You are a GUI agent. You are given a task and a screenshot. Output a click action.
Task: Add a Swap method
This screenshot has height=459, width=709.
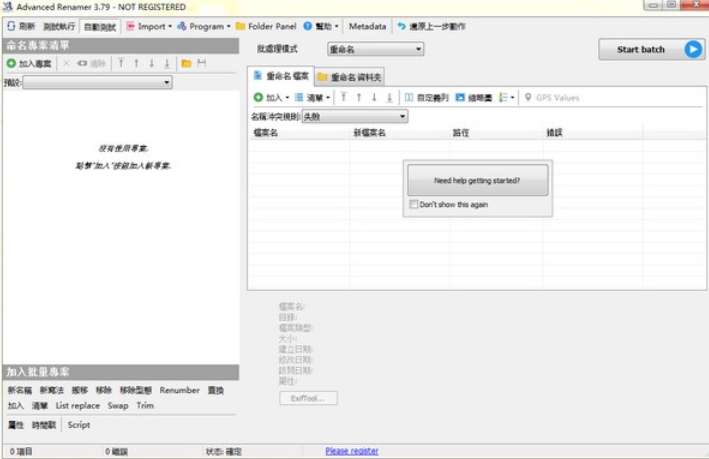118,406
